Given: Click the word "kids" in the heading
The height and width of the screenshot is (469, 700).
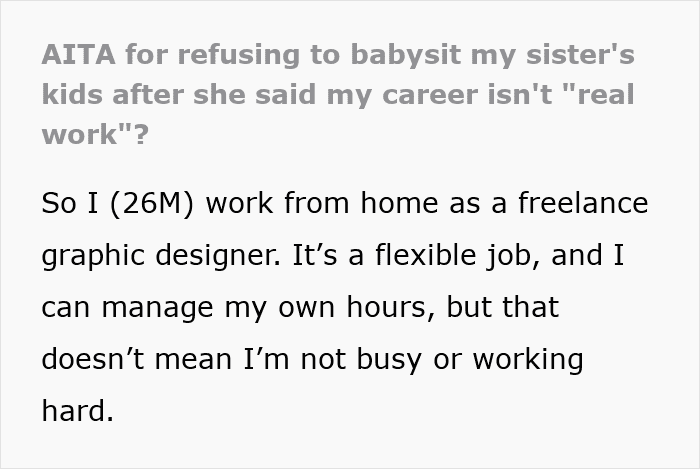Looking at the screenshot, I should (x=72, y=94).
